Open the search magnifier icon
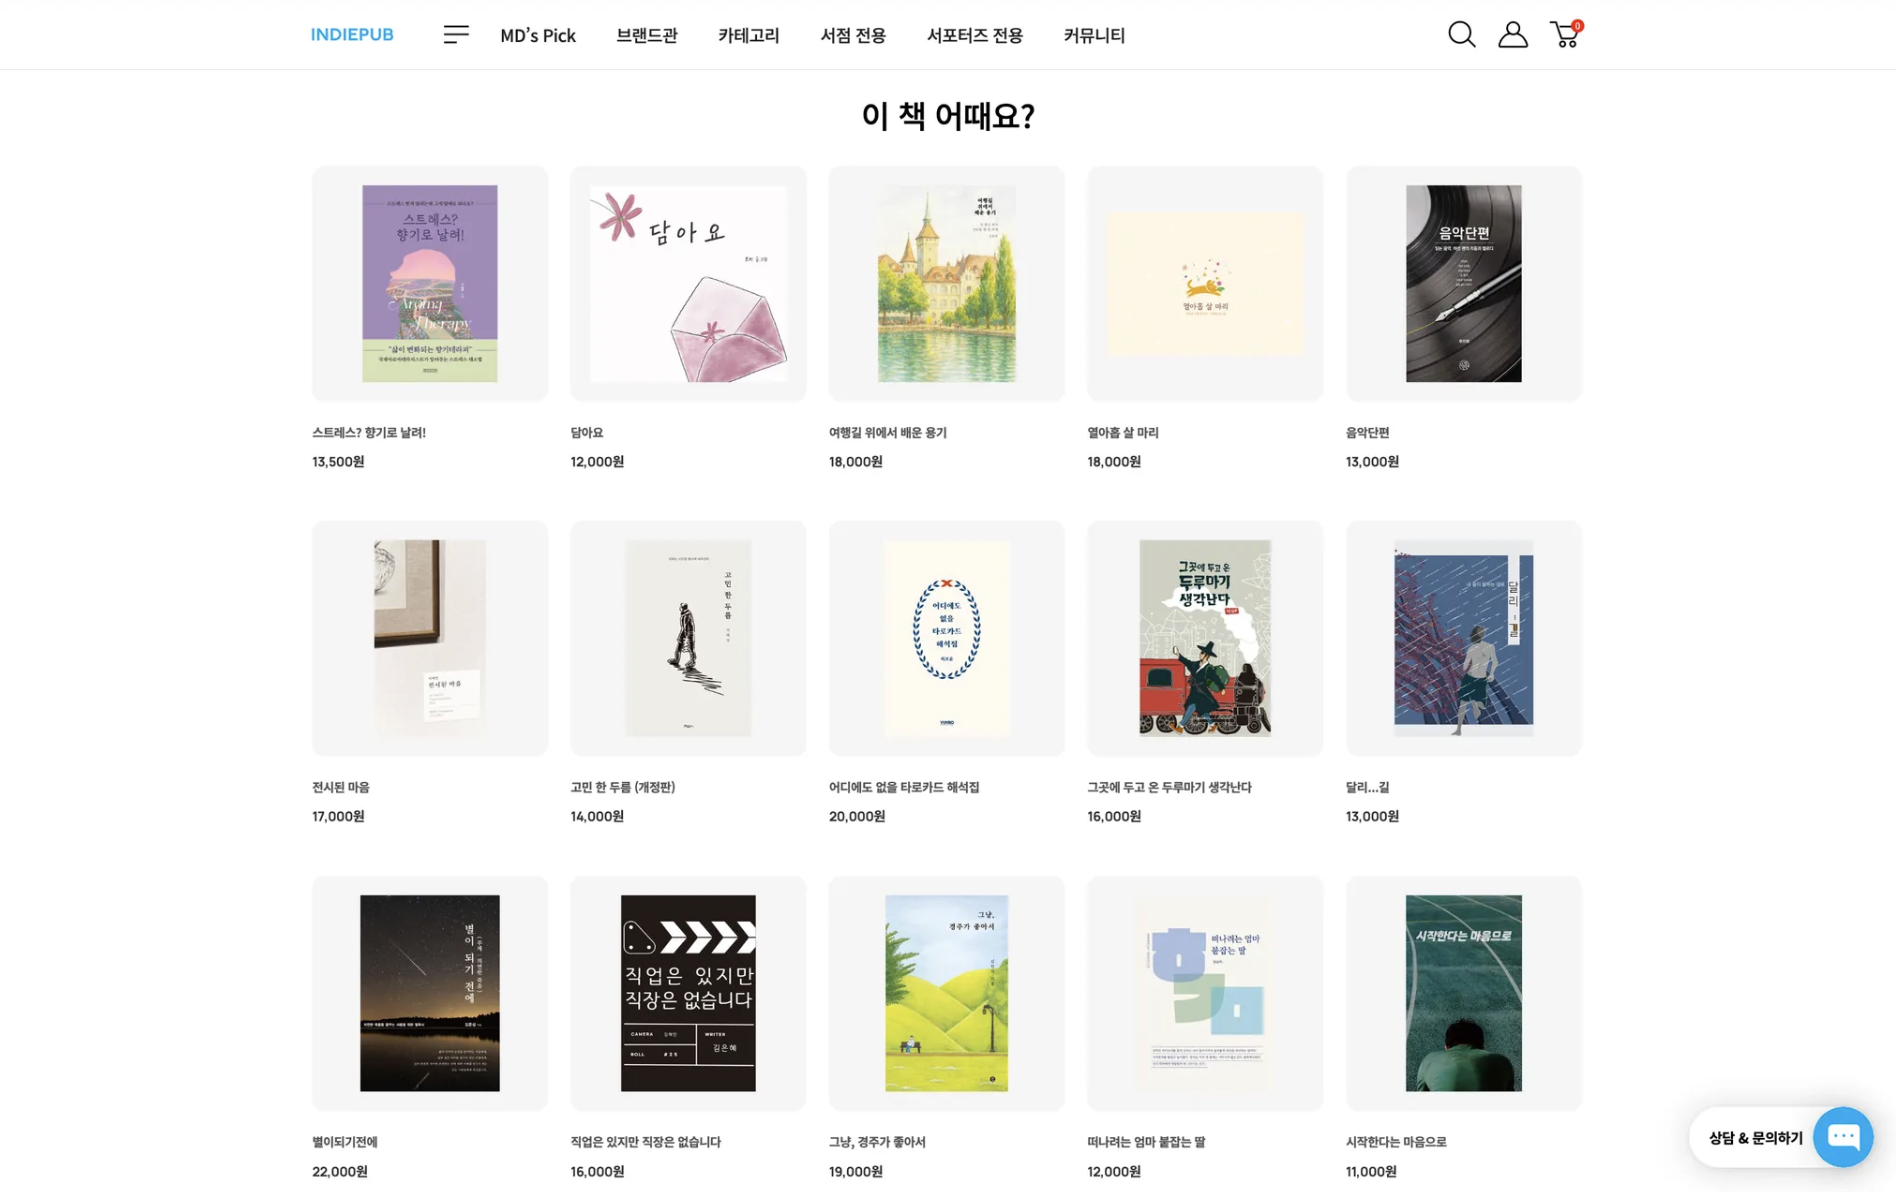The width and height of the screenshot is (1896, 1192). [1461, 34]
